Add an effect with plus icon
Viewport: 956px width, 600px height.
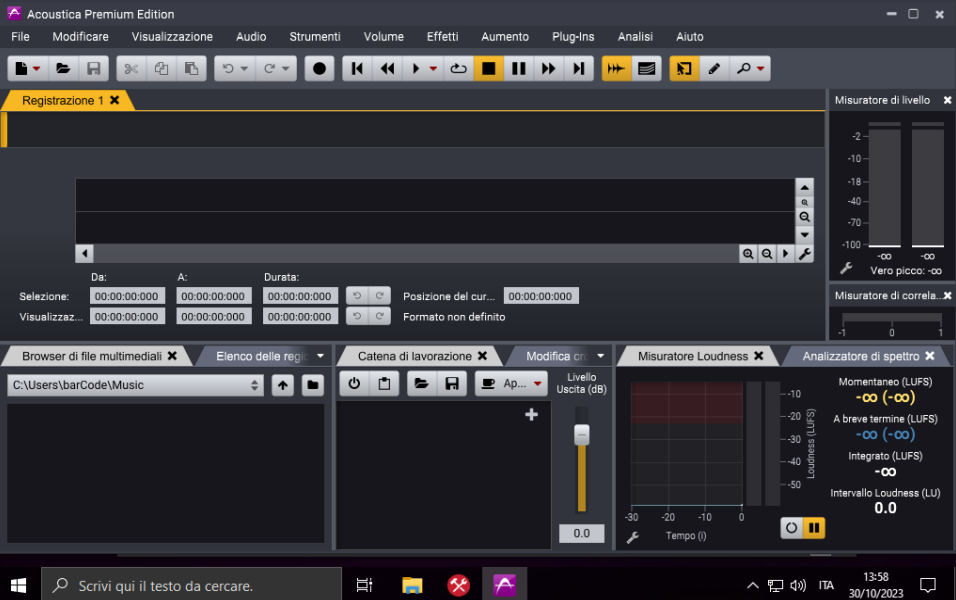[x=532, y=415]
